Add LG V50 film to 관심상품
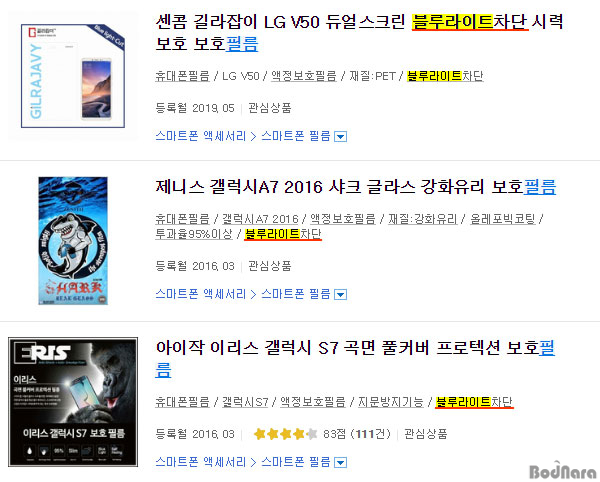The height and width of the screenshot is (482, 600). point(270,108)
